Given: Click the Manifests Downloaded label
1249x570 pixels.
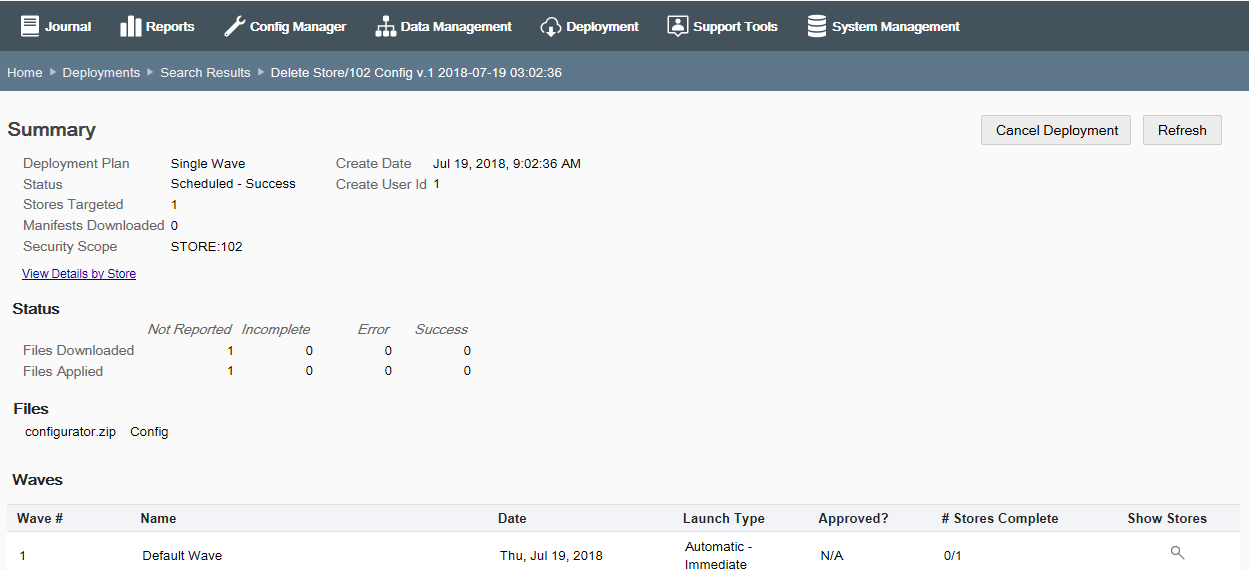Looking at the screenshot, I should [x=94, y=225].
